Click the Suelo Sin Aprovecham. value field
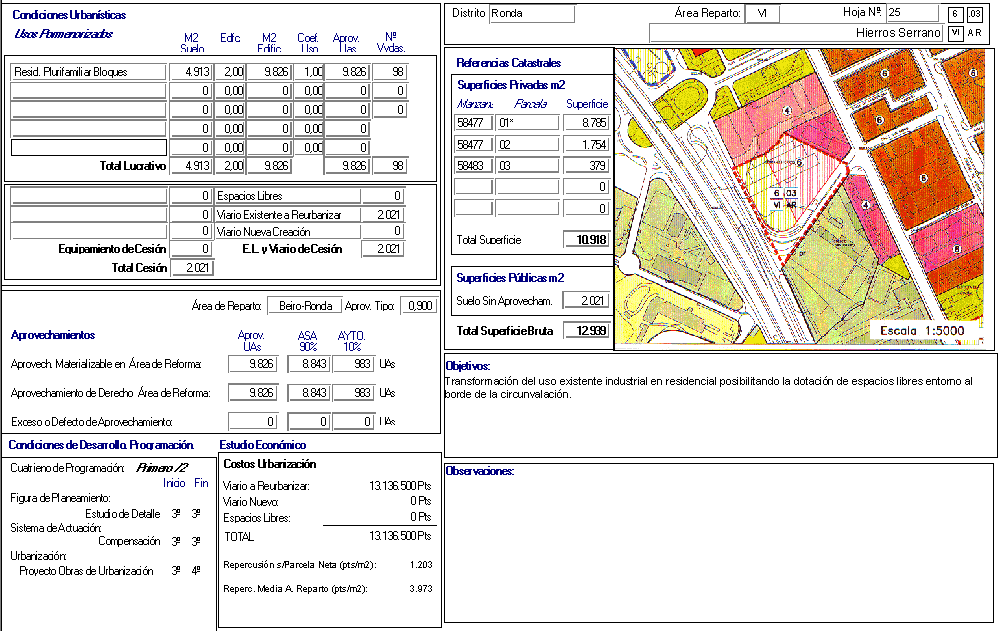The height and width of the screenshot is (631, 1000). (585, 301)
